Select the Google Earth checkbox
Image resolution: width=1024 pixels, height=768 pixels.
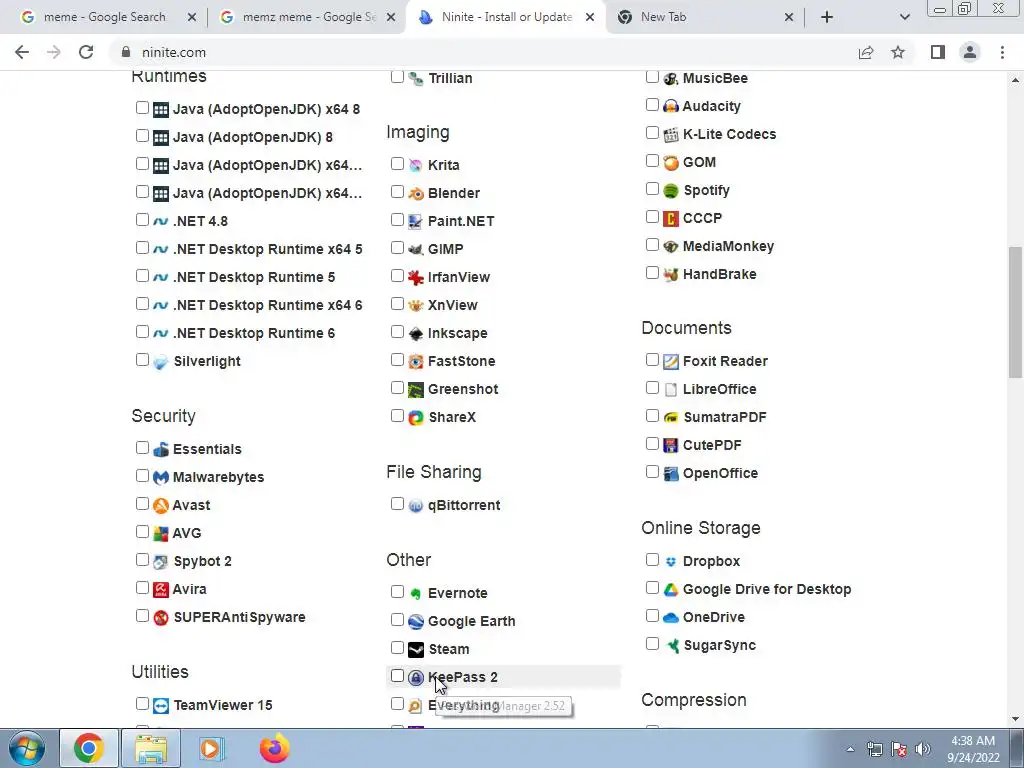point(397,620)
